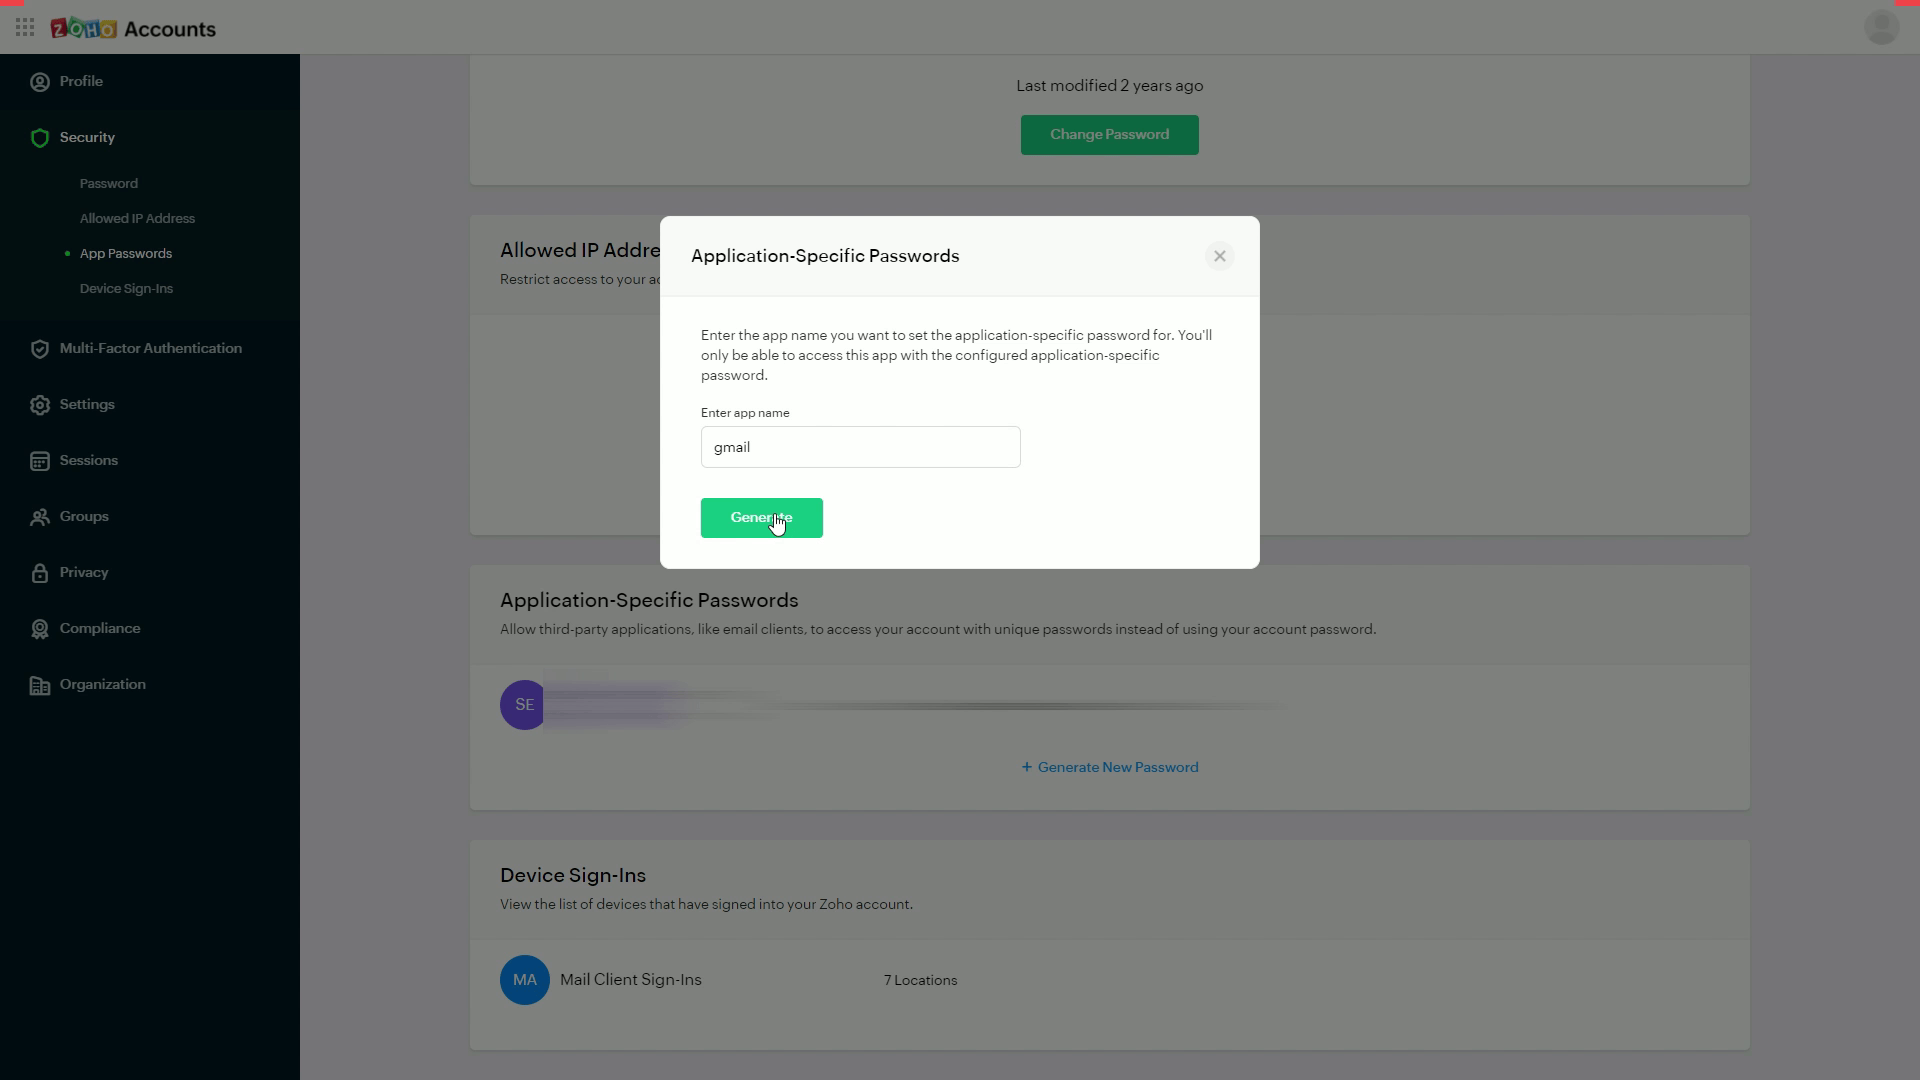This screenshot has width=1920, height=1080.
Task: Open the user avatar menu
Action: (1881, 27)
